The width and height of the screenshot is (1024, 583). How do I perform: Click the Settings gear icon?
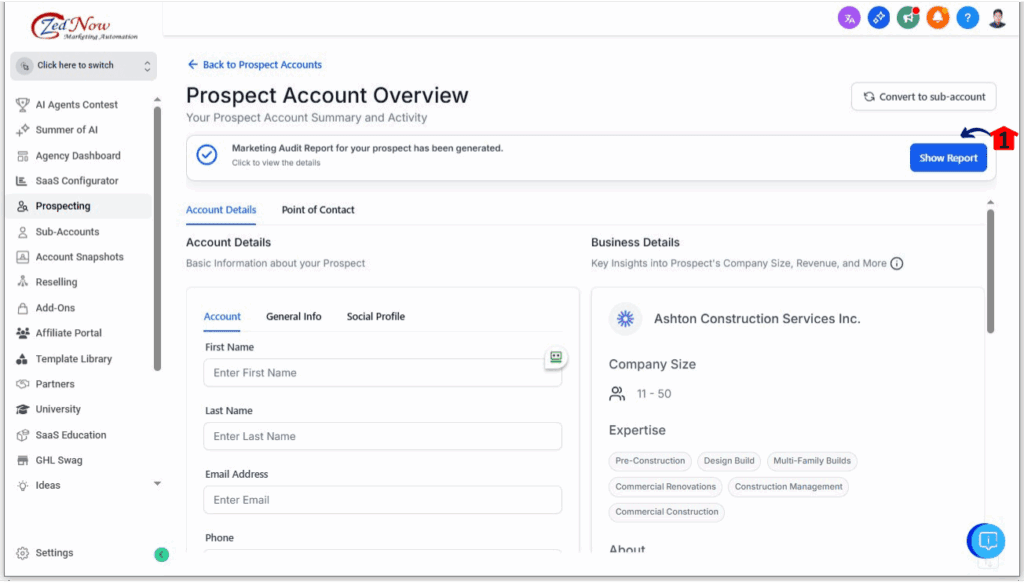pyautogui.click(x=22, y=553)
